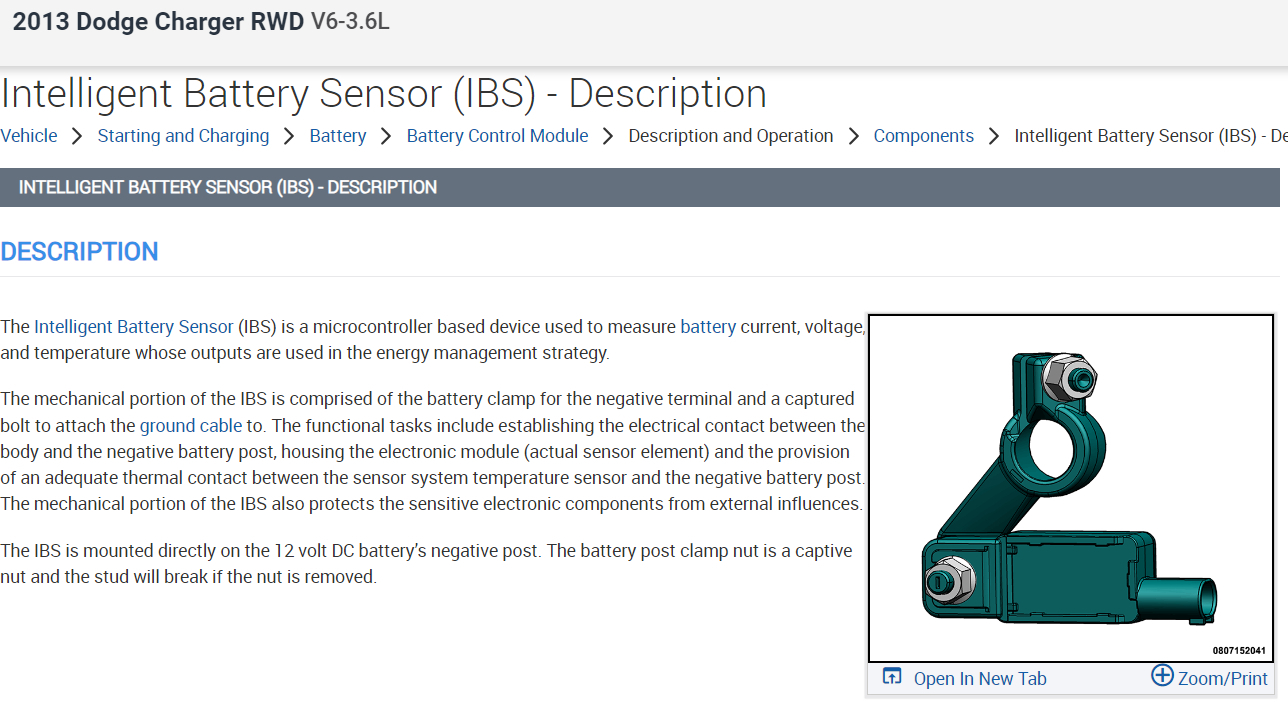Click the gray INTELLIGENT BATTERY SENSOR section bar
Image resolution: width=1288 pixels, height=702 pixels.
coord(640,187)
